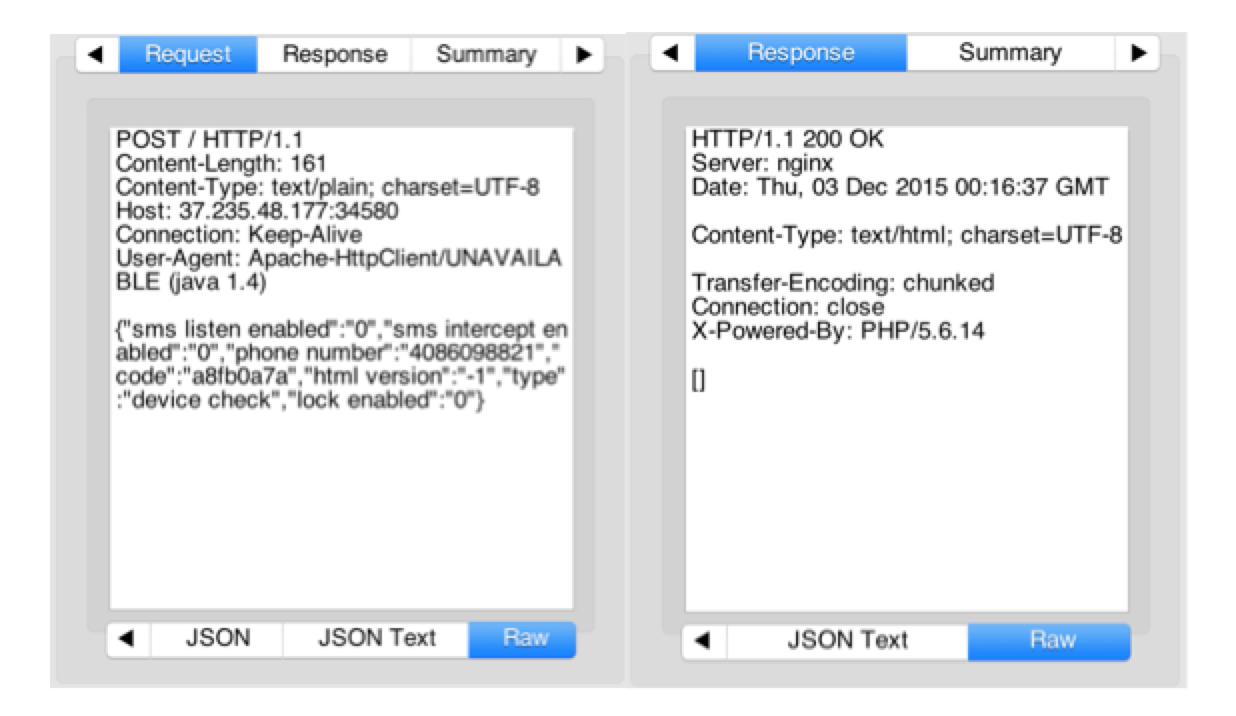Click the left arrow beside the Request tab
This screenshot has width=1236, height=716.
[x=97, y=55]
